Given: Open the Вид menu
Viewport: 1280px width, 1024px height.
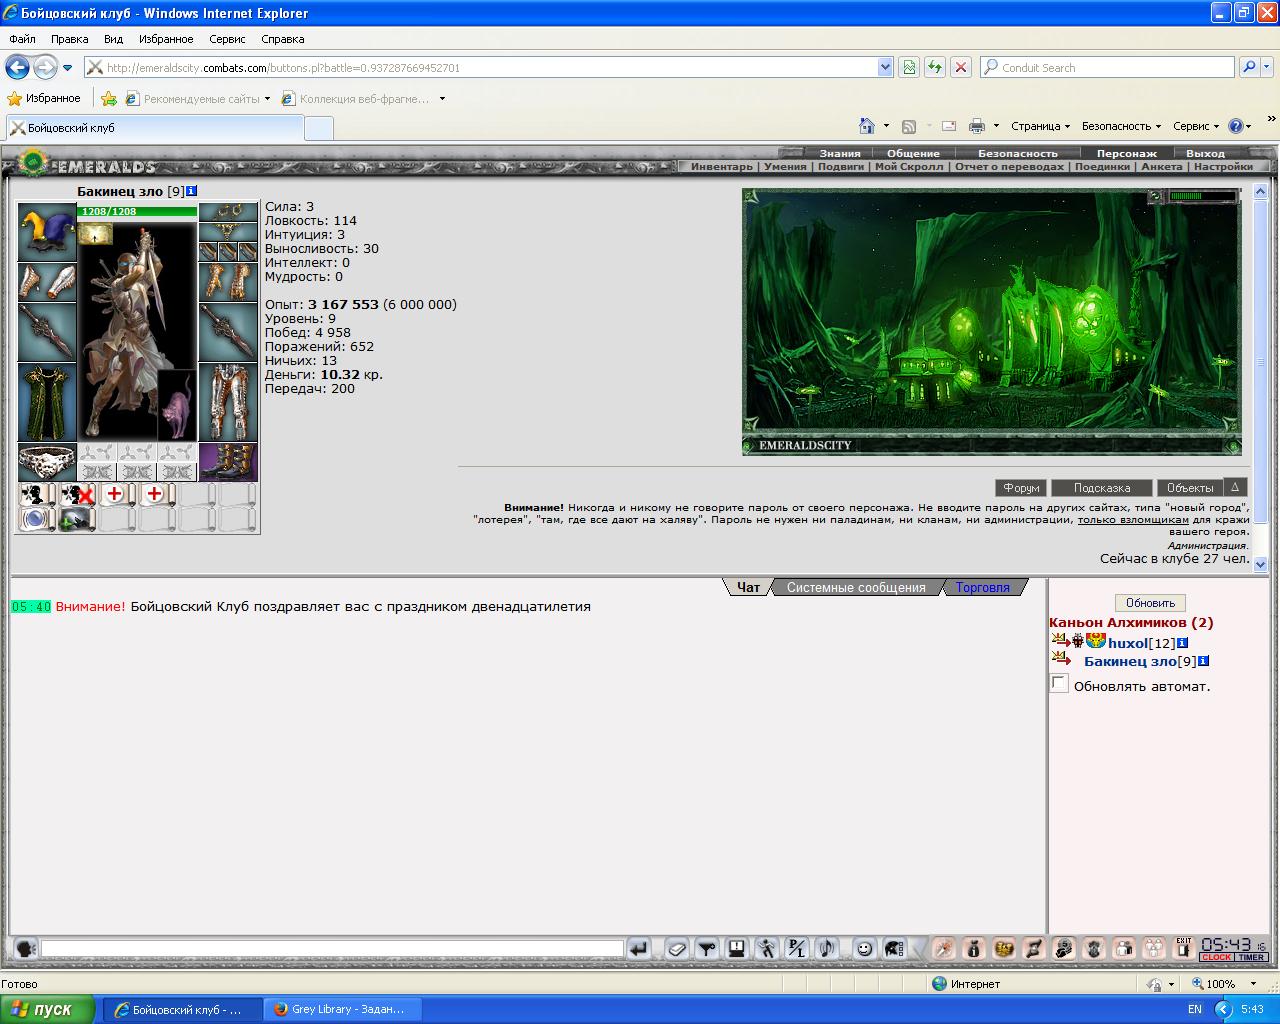Looking at the screenshot, I should coord(113,39).
